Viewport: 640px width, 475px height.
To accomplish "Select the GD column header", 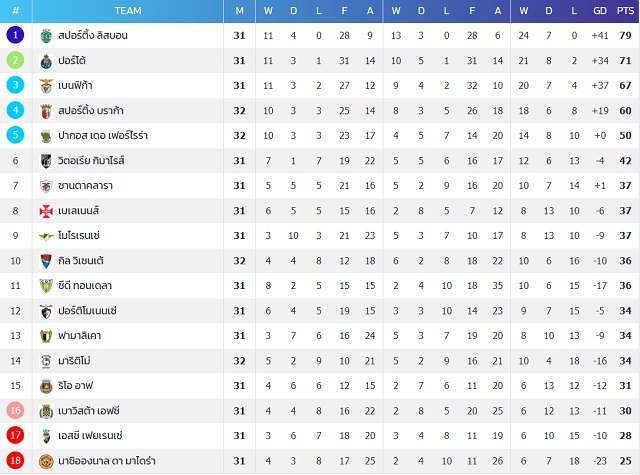I will (600, 11).
